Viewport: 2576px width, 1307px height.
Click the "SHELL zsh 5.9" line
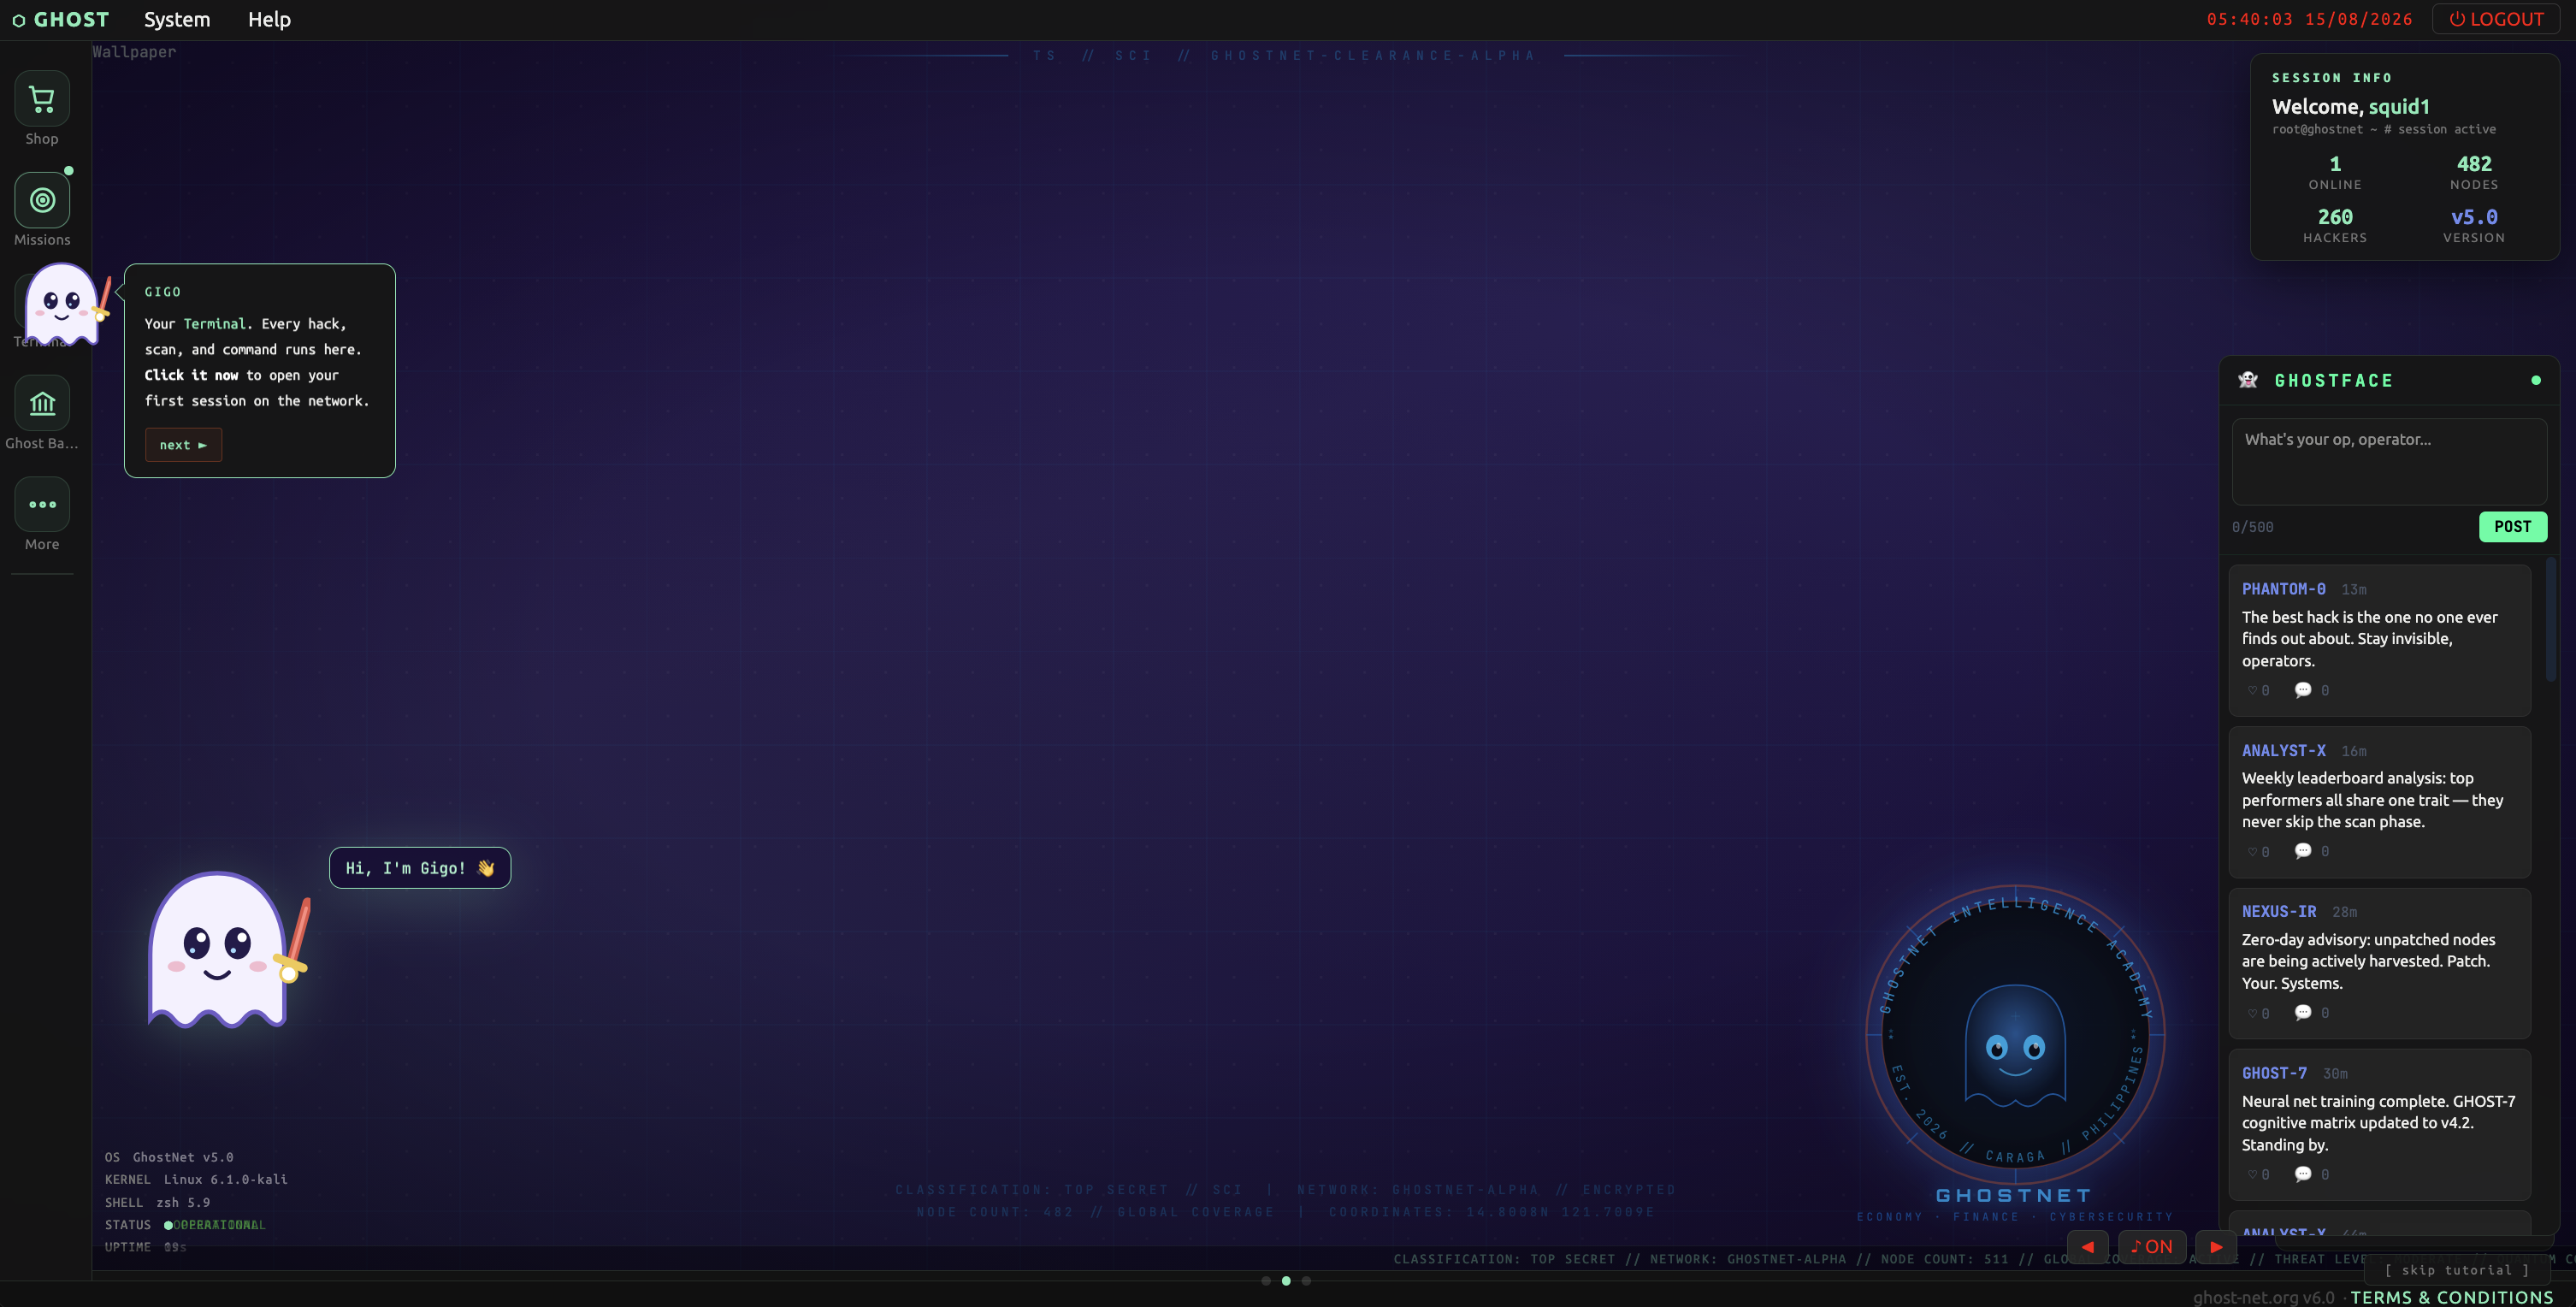(157, 1202)
